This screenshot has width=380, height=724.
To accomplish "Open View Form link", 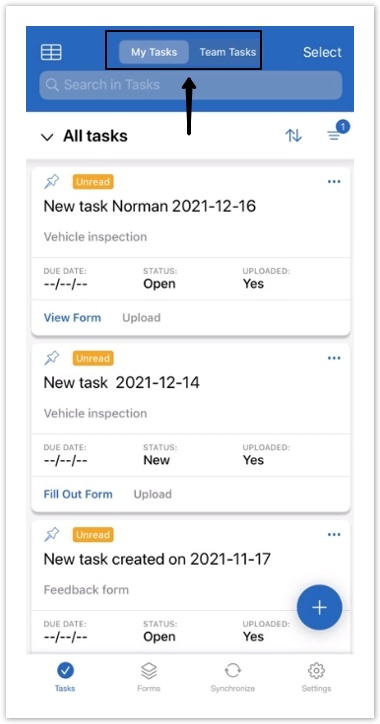I will coord(72,318).
